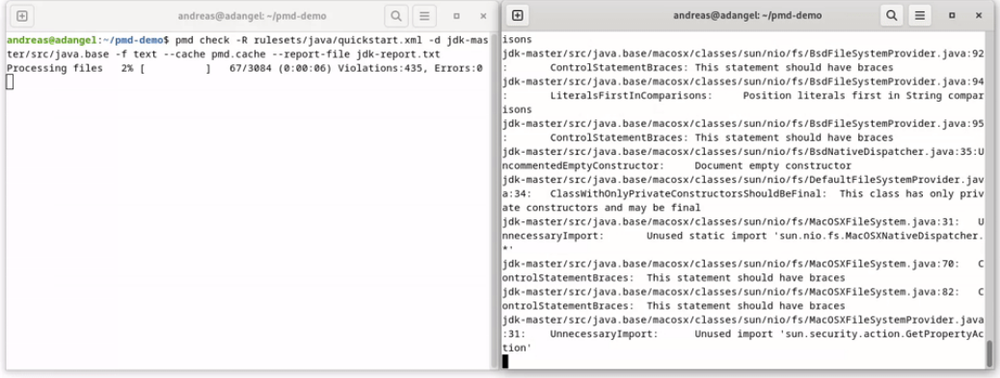Image resolution: width=1000 pixels, height=378 pixels.
Task: Close the left terminal window
Action: click(x=483, y=16)
